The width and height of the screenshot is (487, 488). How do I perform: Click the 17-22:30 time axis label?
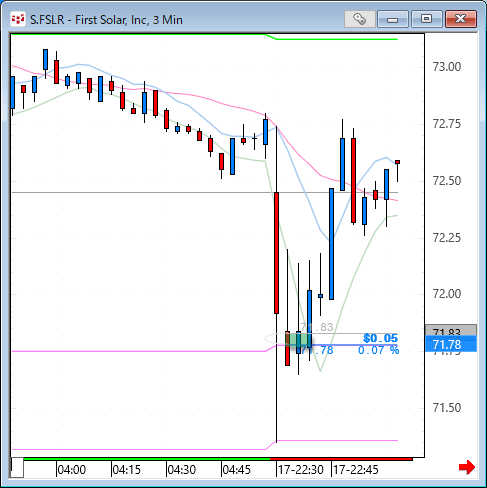301,470
